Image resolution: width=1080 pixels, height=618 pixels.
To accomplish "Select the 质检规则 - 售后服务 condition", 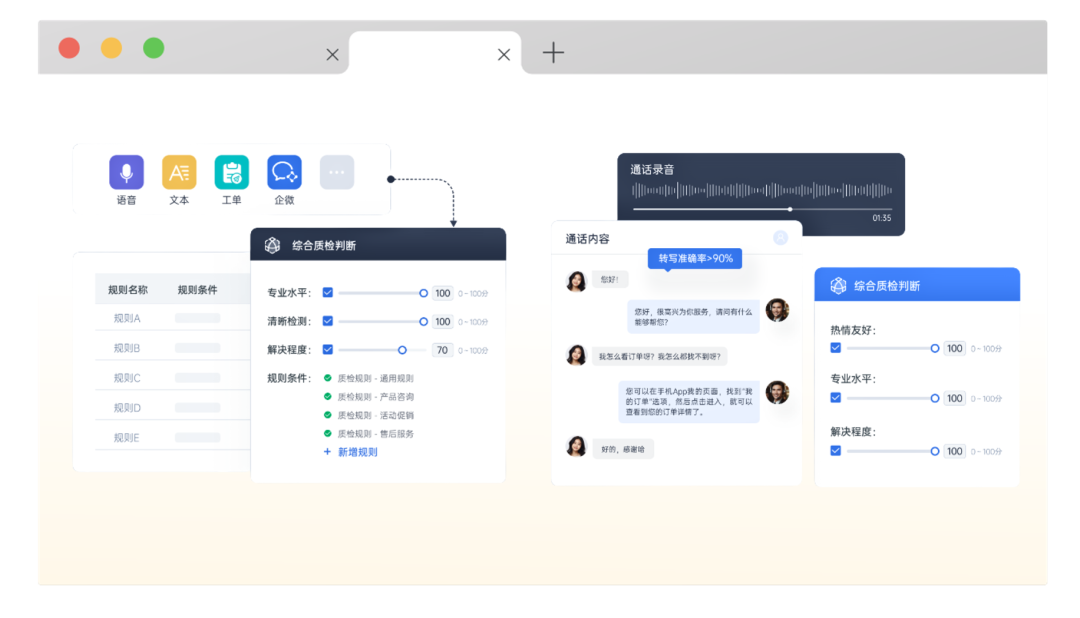I will pyautogui.click(x=368, y=434).
